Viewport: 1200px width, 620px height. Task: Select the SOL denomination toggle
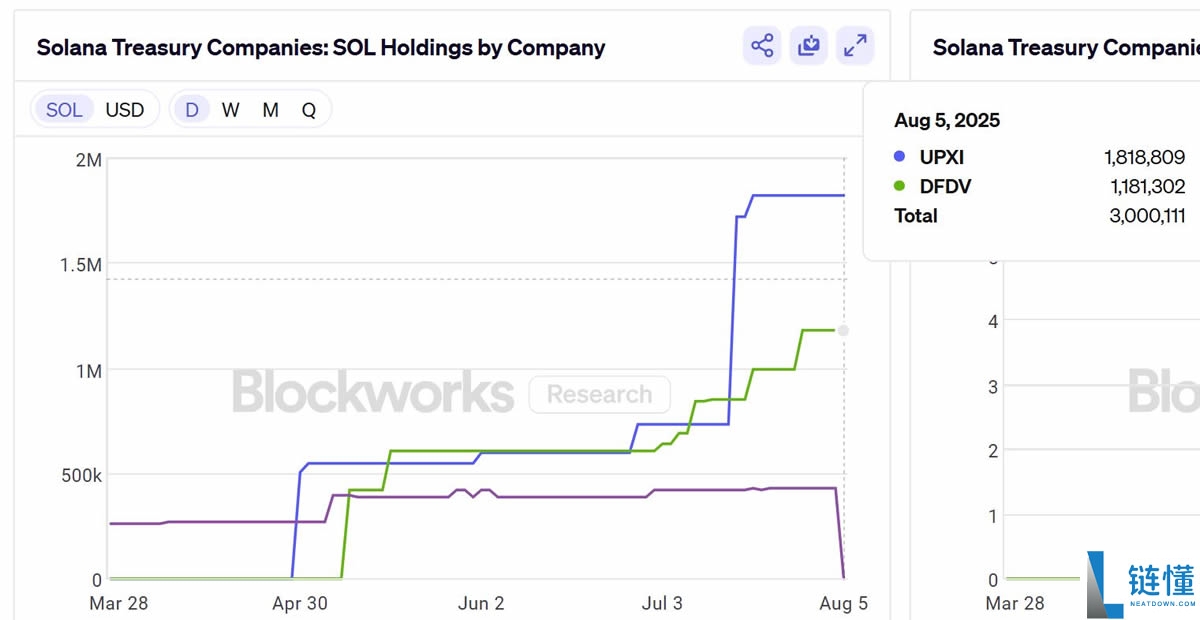point(64,110)
